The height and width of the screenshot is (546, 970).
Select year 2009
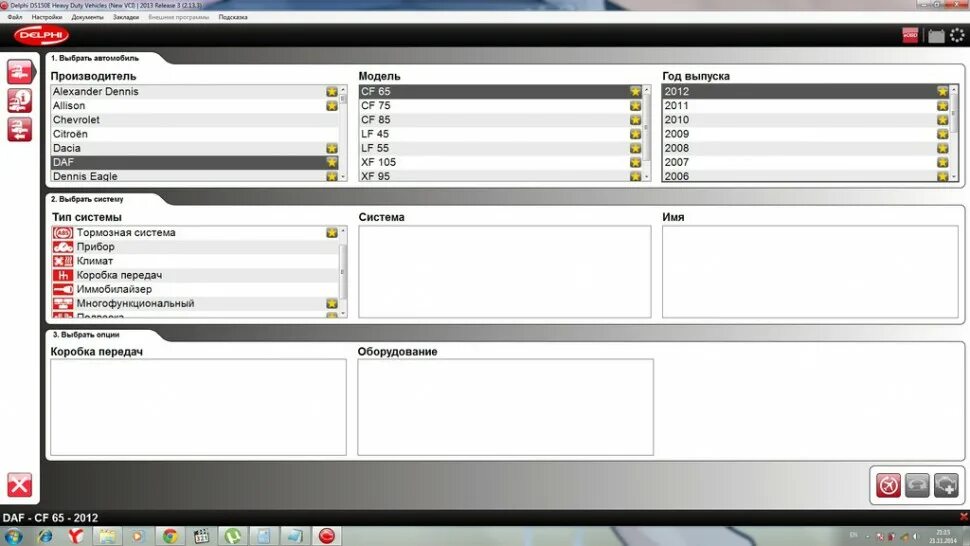pos(806,134)
